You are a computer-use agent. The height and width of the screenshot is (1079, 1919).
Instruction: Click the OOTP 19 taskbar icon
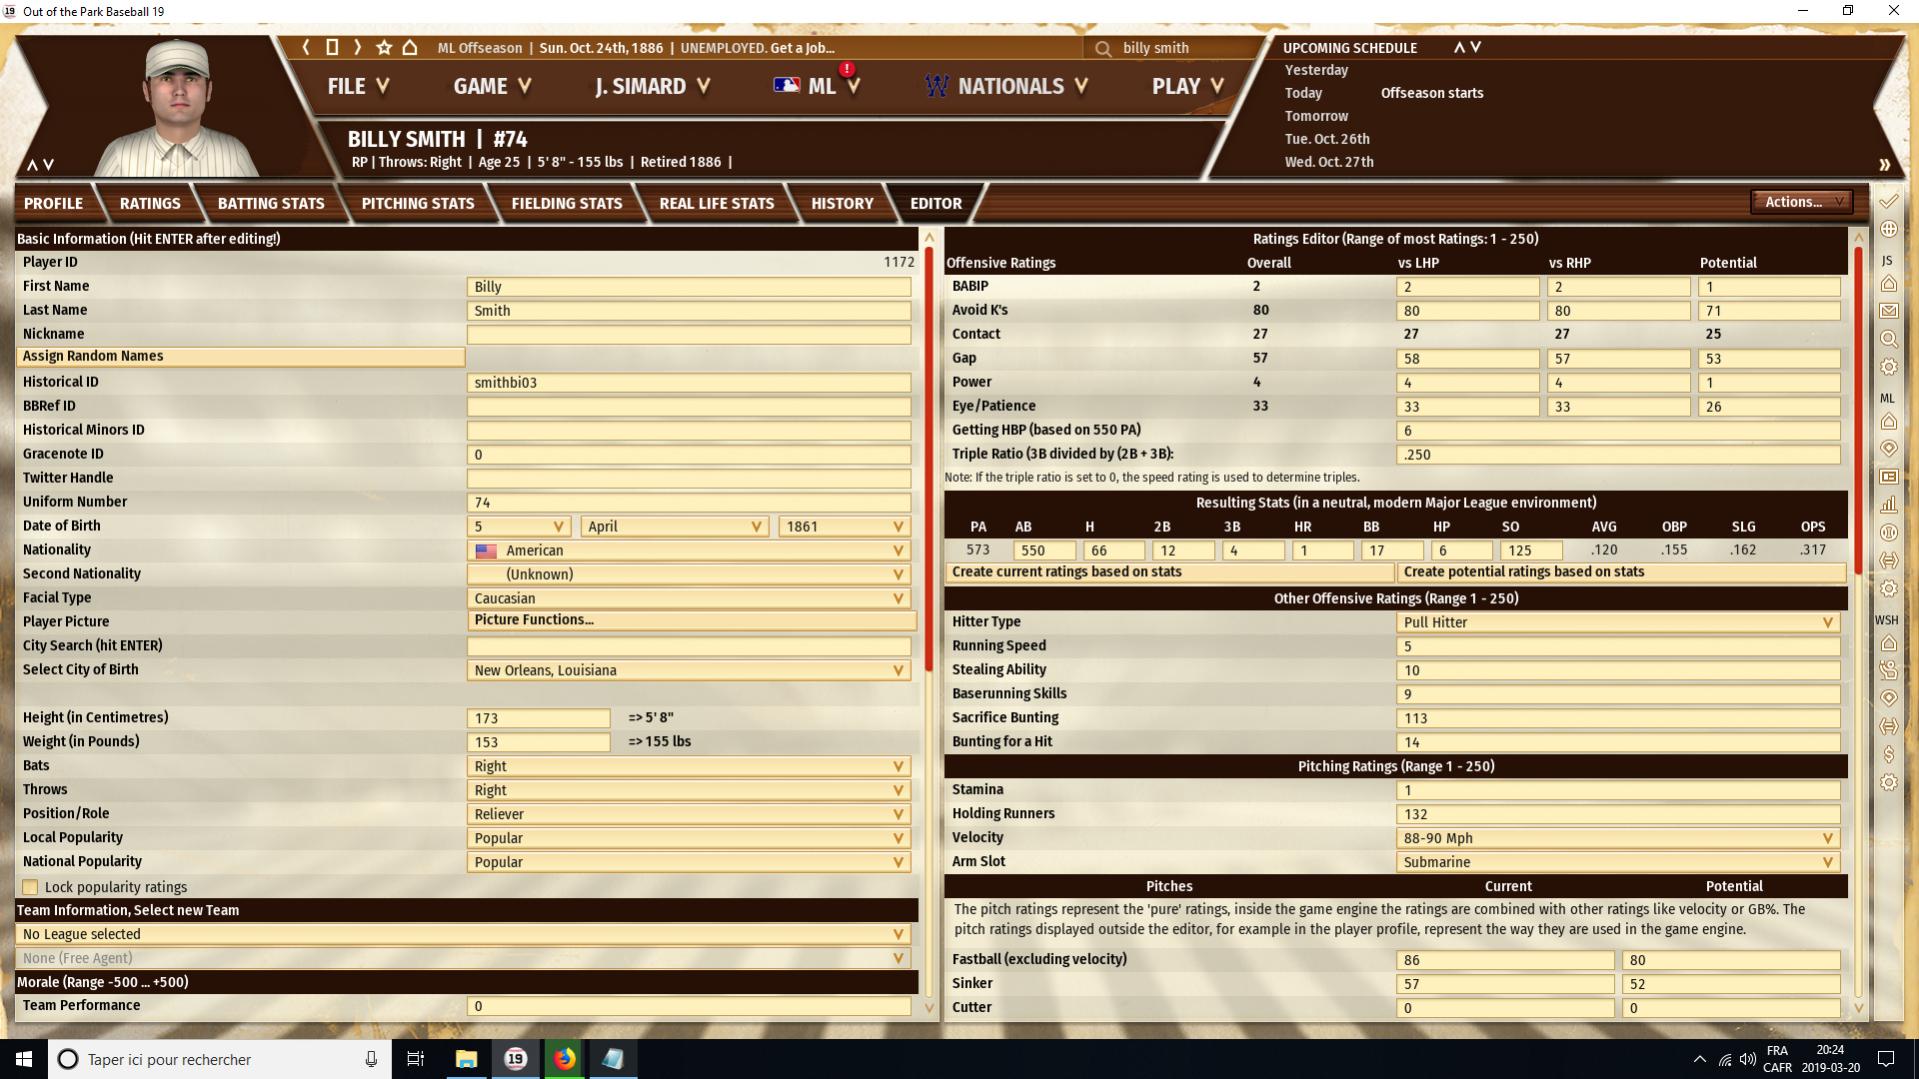(515, 1059)
